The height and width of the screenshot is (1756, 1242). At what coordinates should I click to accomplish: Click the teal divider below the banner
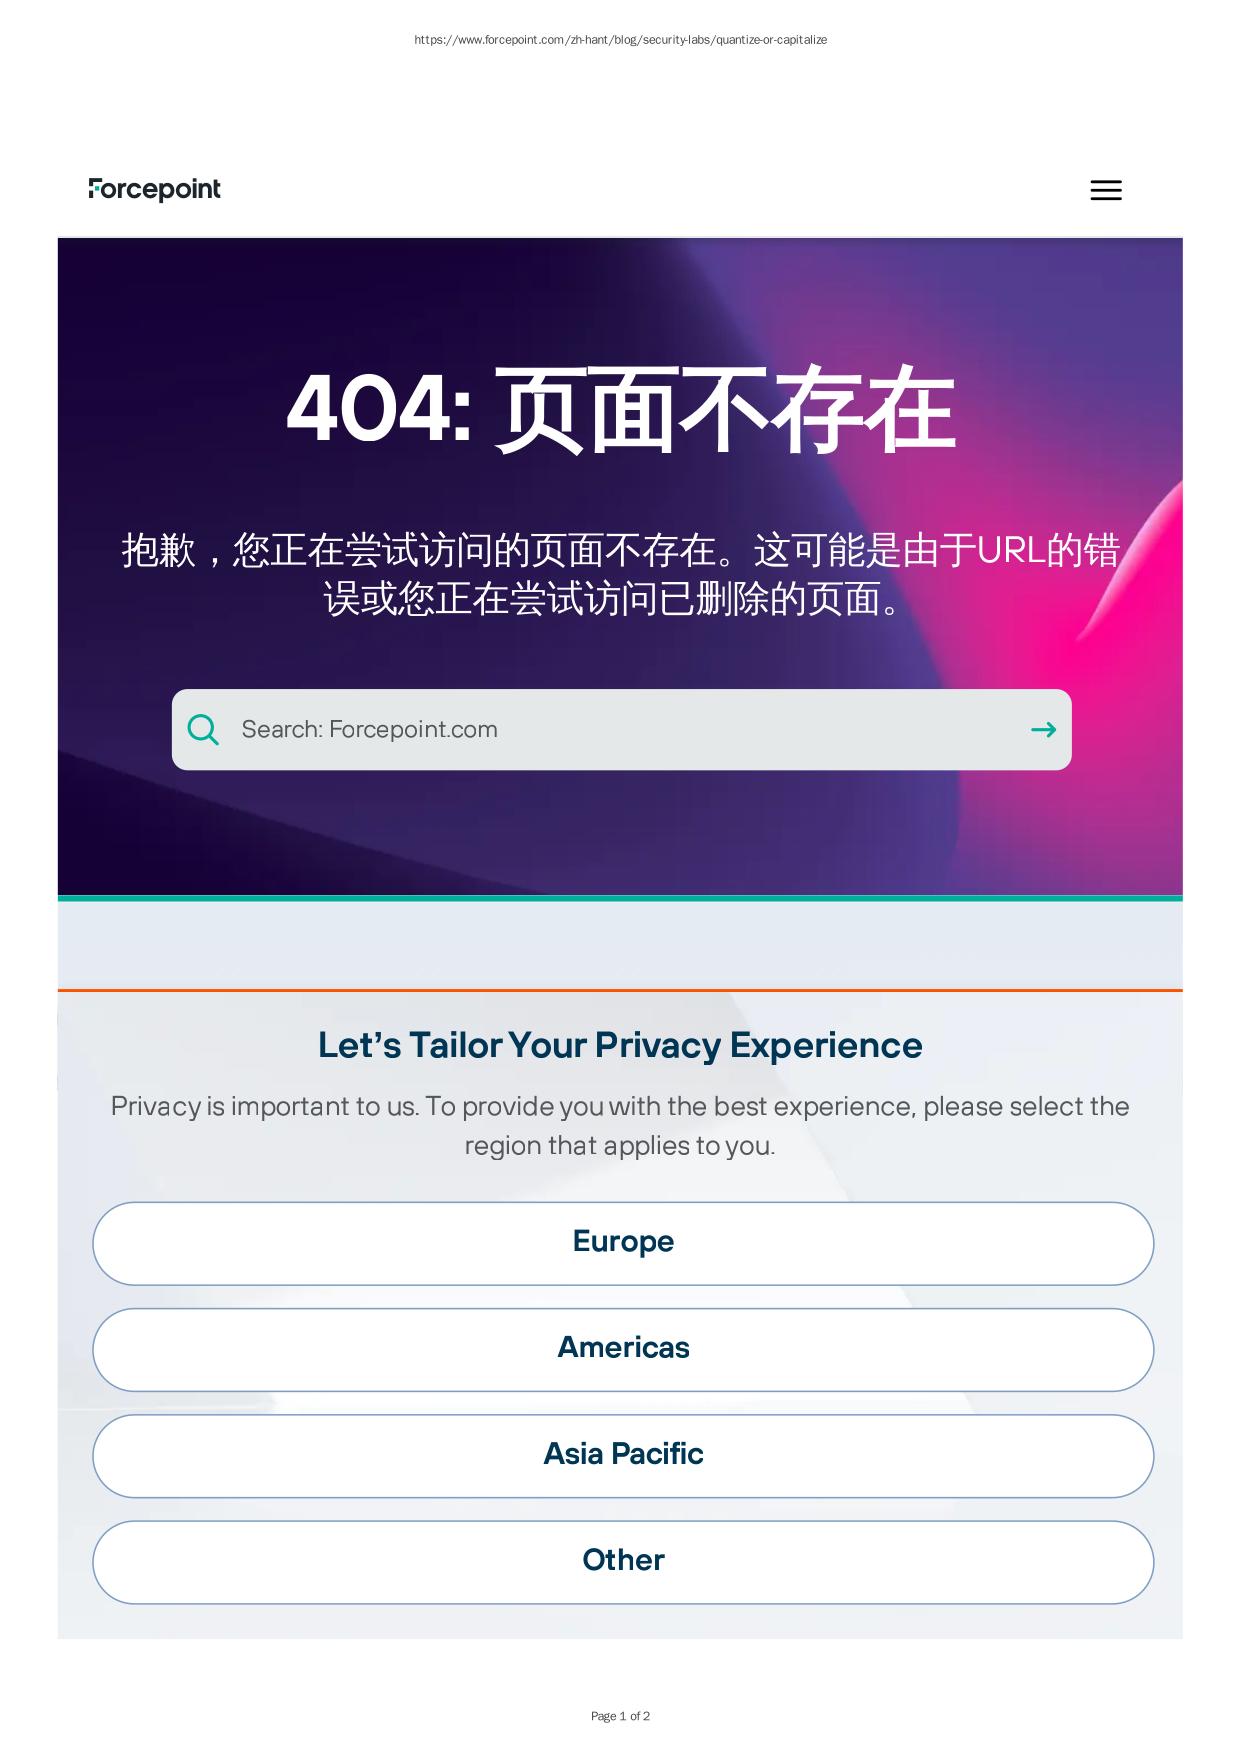click(620, 898)
